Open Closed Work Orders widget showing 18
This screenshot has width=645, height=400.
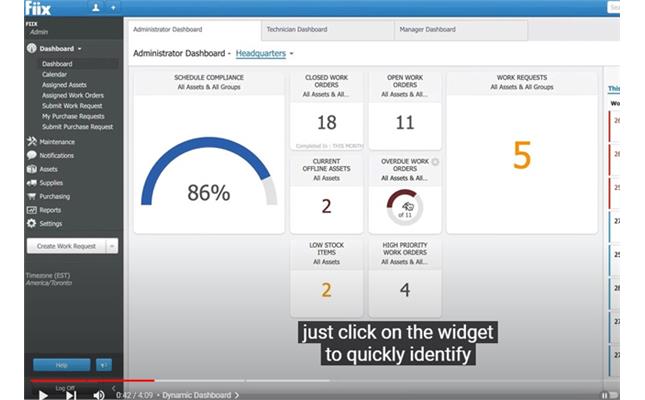tap(327, 111)
